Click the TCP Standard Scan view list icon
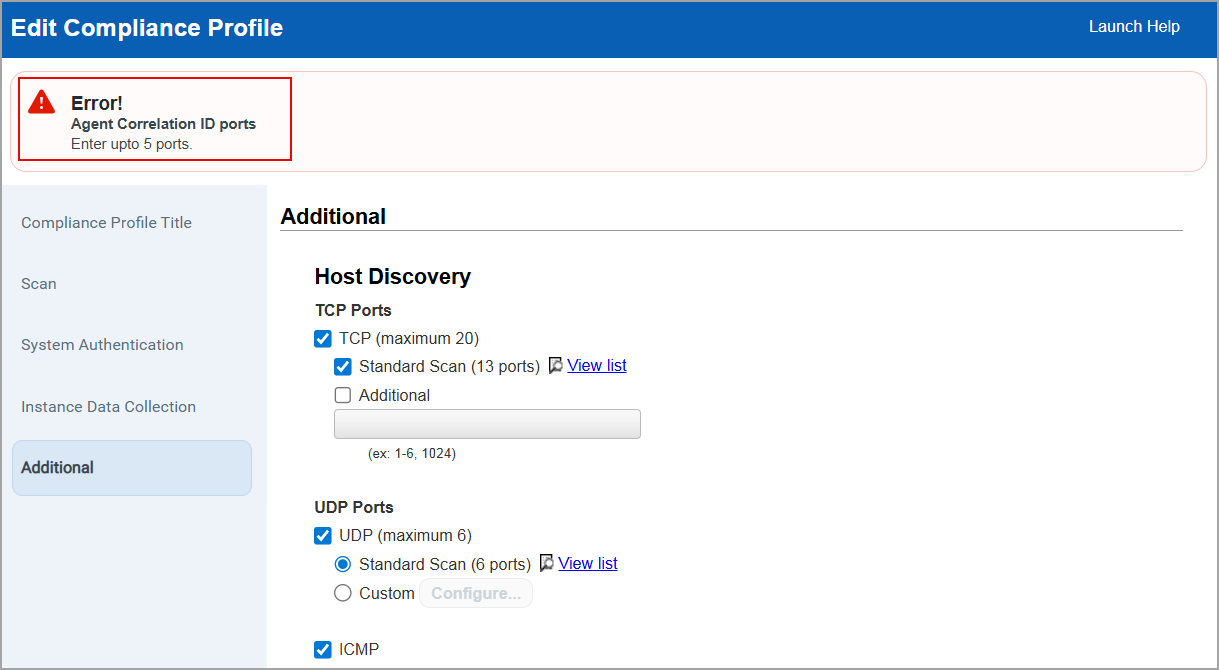Image resolution: width=1219 pixels, height=670 pixels. [556, 366]
